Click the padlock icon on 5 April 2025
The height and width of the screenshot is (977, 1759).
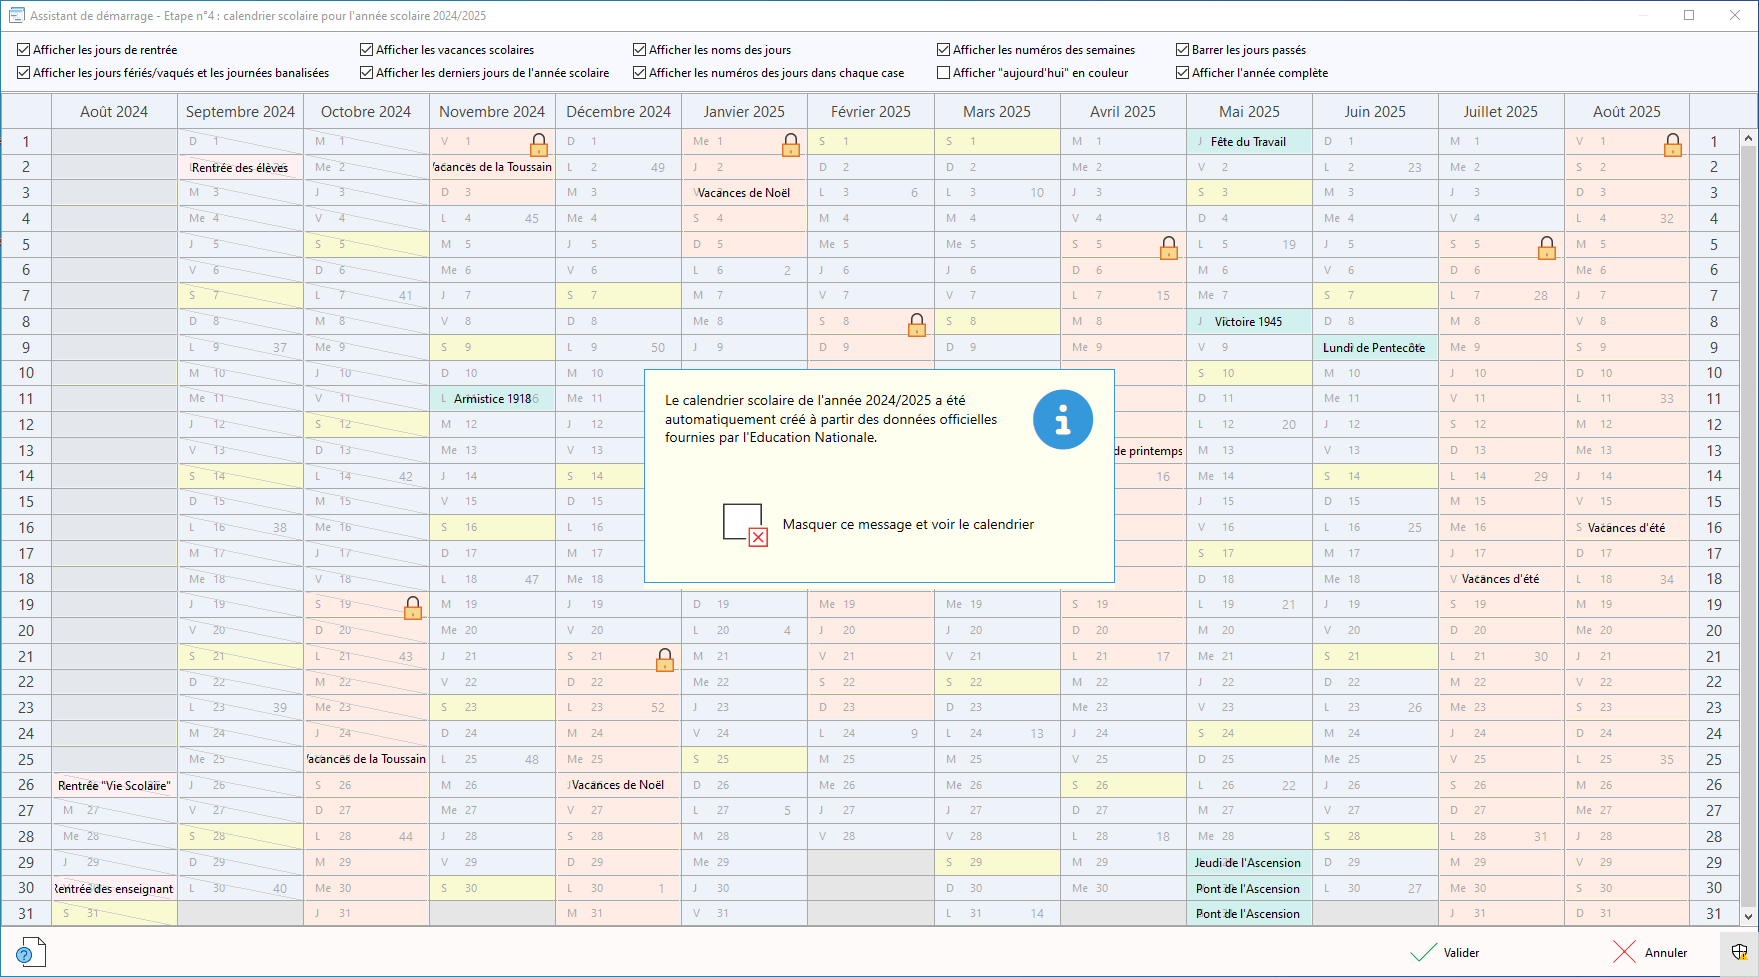point(1169,248)
